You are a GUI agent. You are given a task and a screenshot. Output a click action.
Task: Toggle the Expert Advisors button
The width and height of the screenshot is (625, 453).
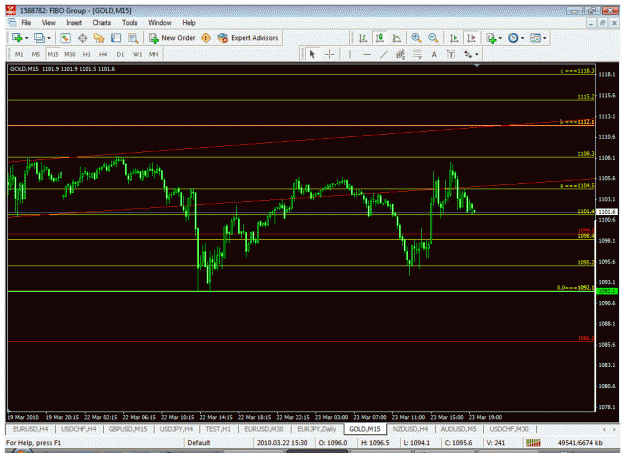[x=248, y=38]
